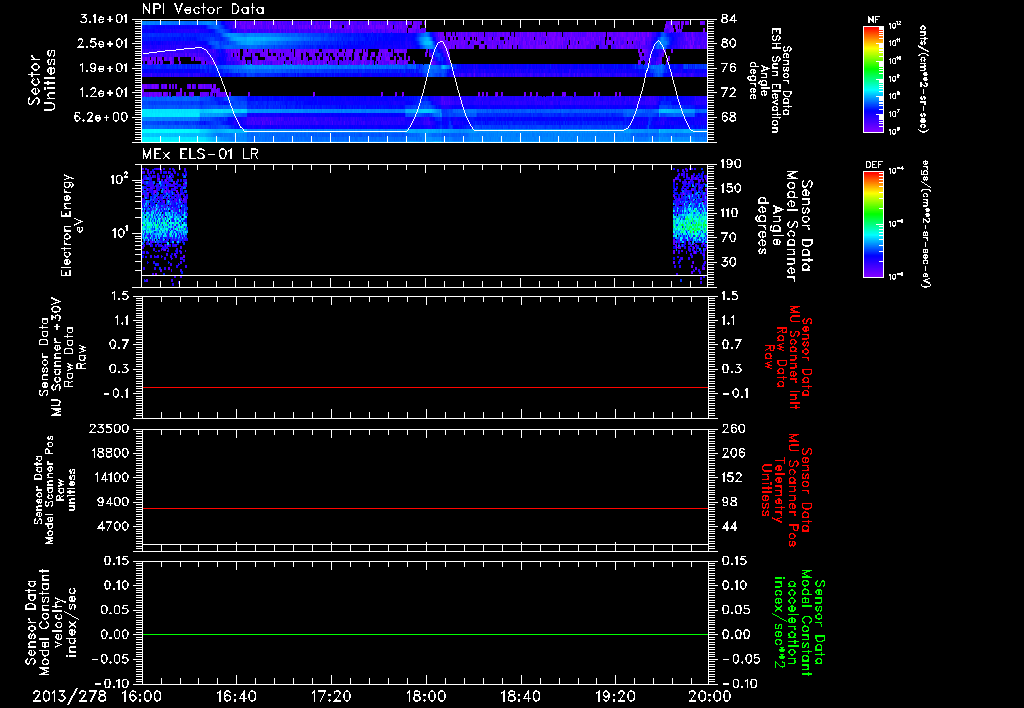Click the "DEF" label above color bar
The width and height of the screenshot is (1024, 708).
874,165
